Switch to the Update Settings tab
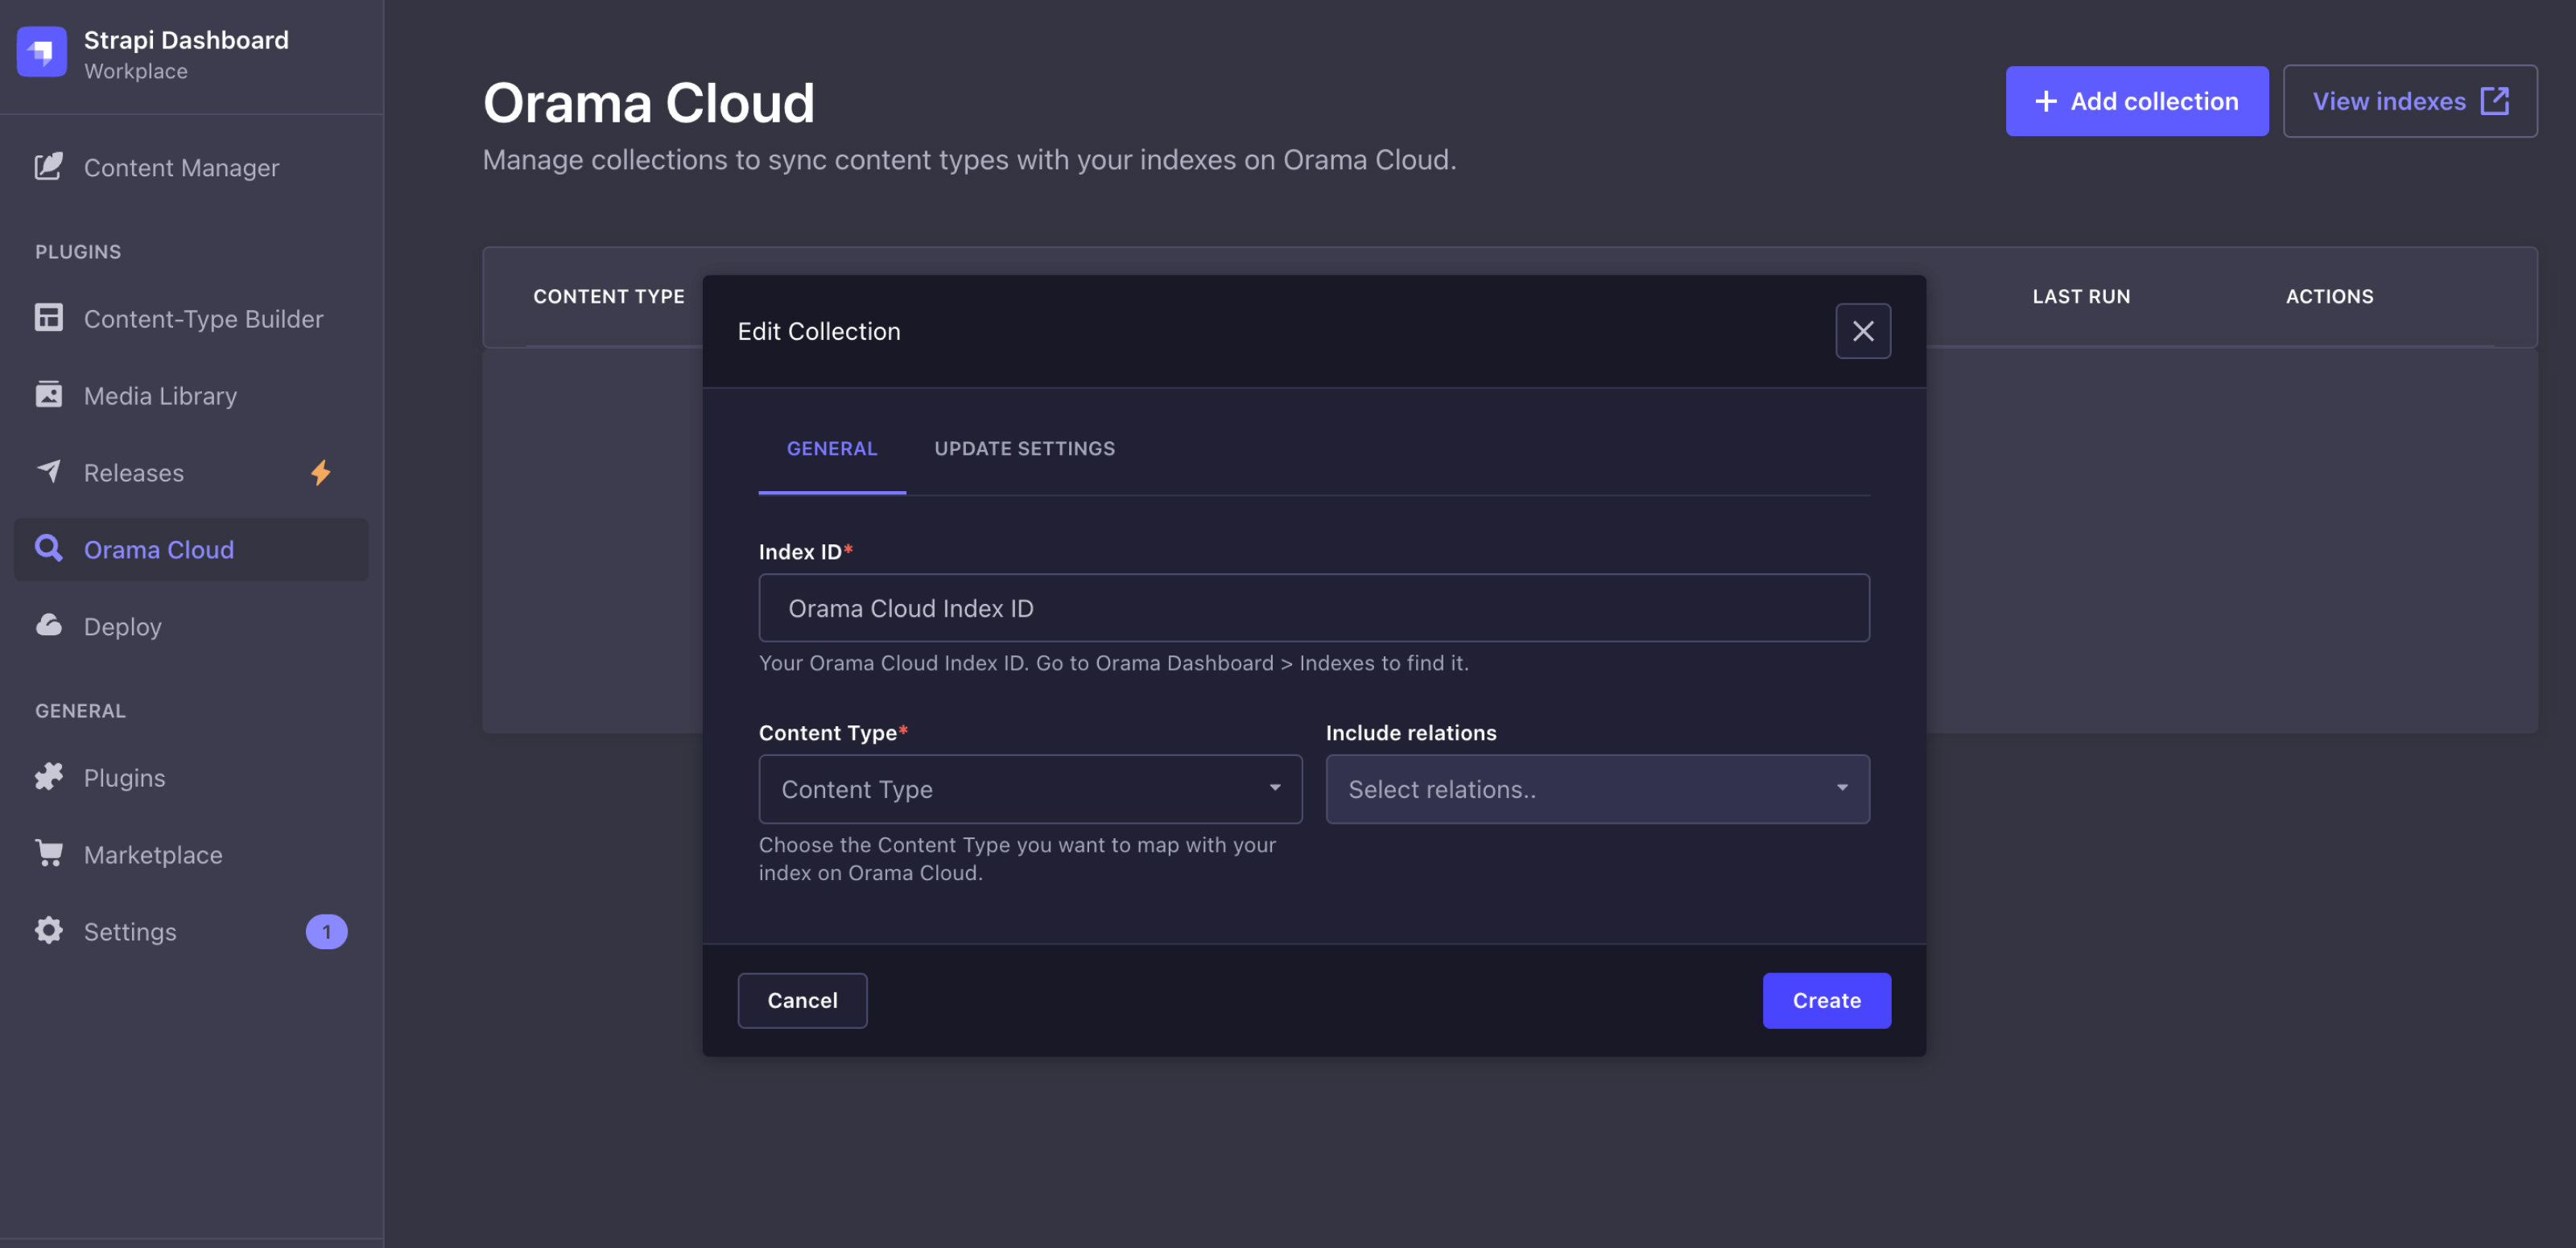 click(x=1024, y=449)
